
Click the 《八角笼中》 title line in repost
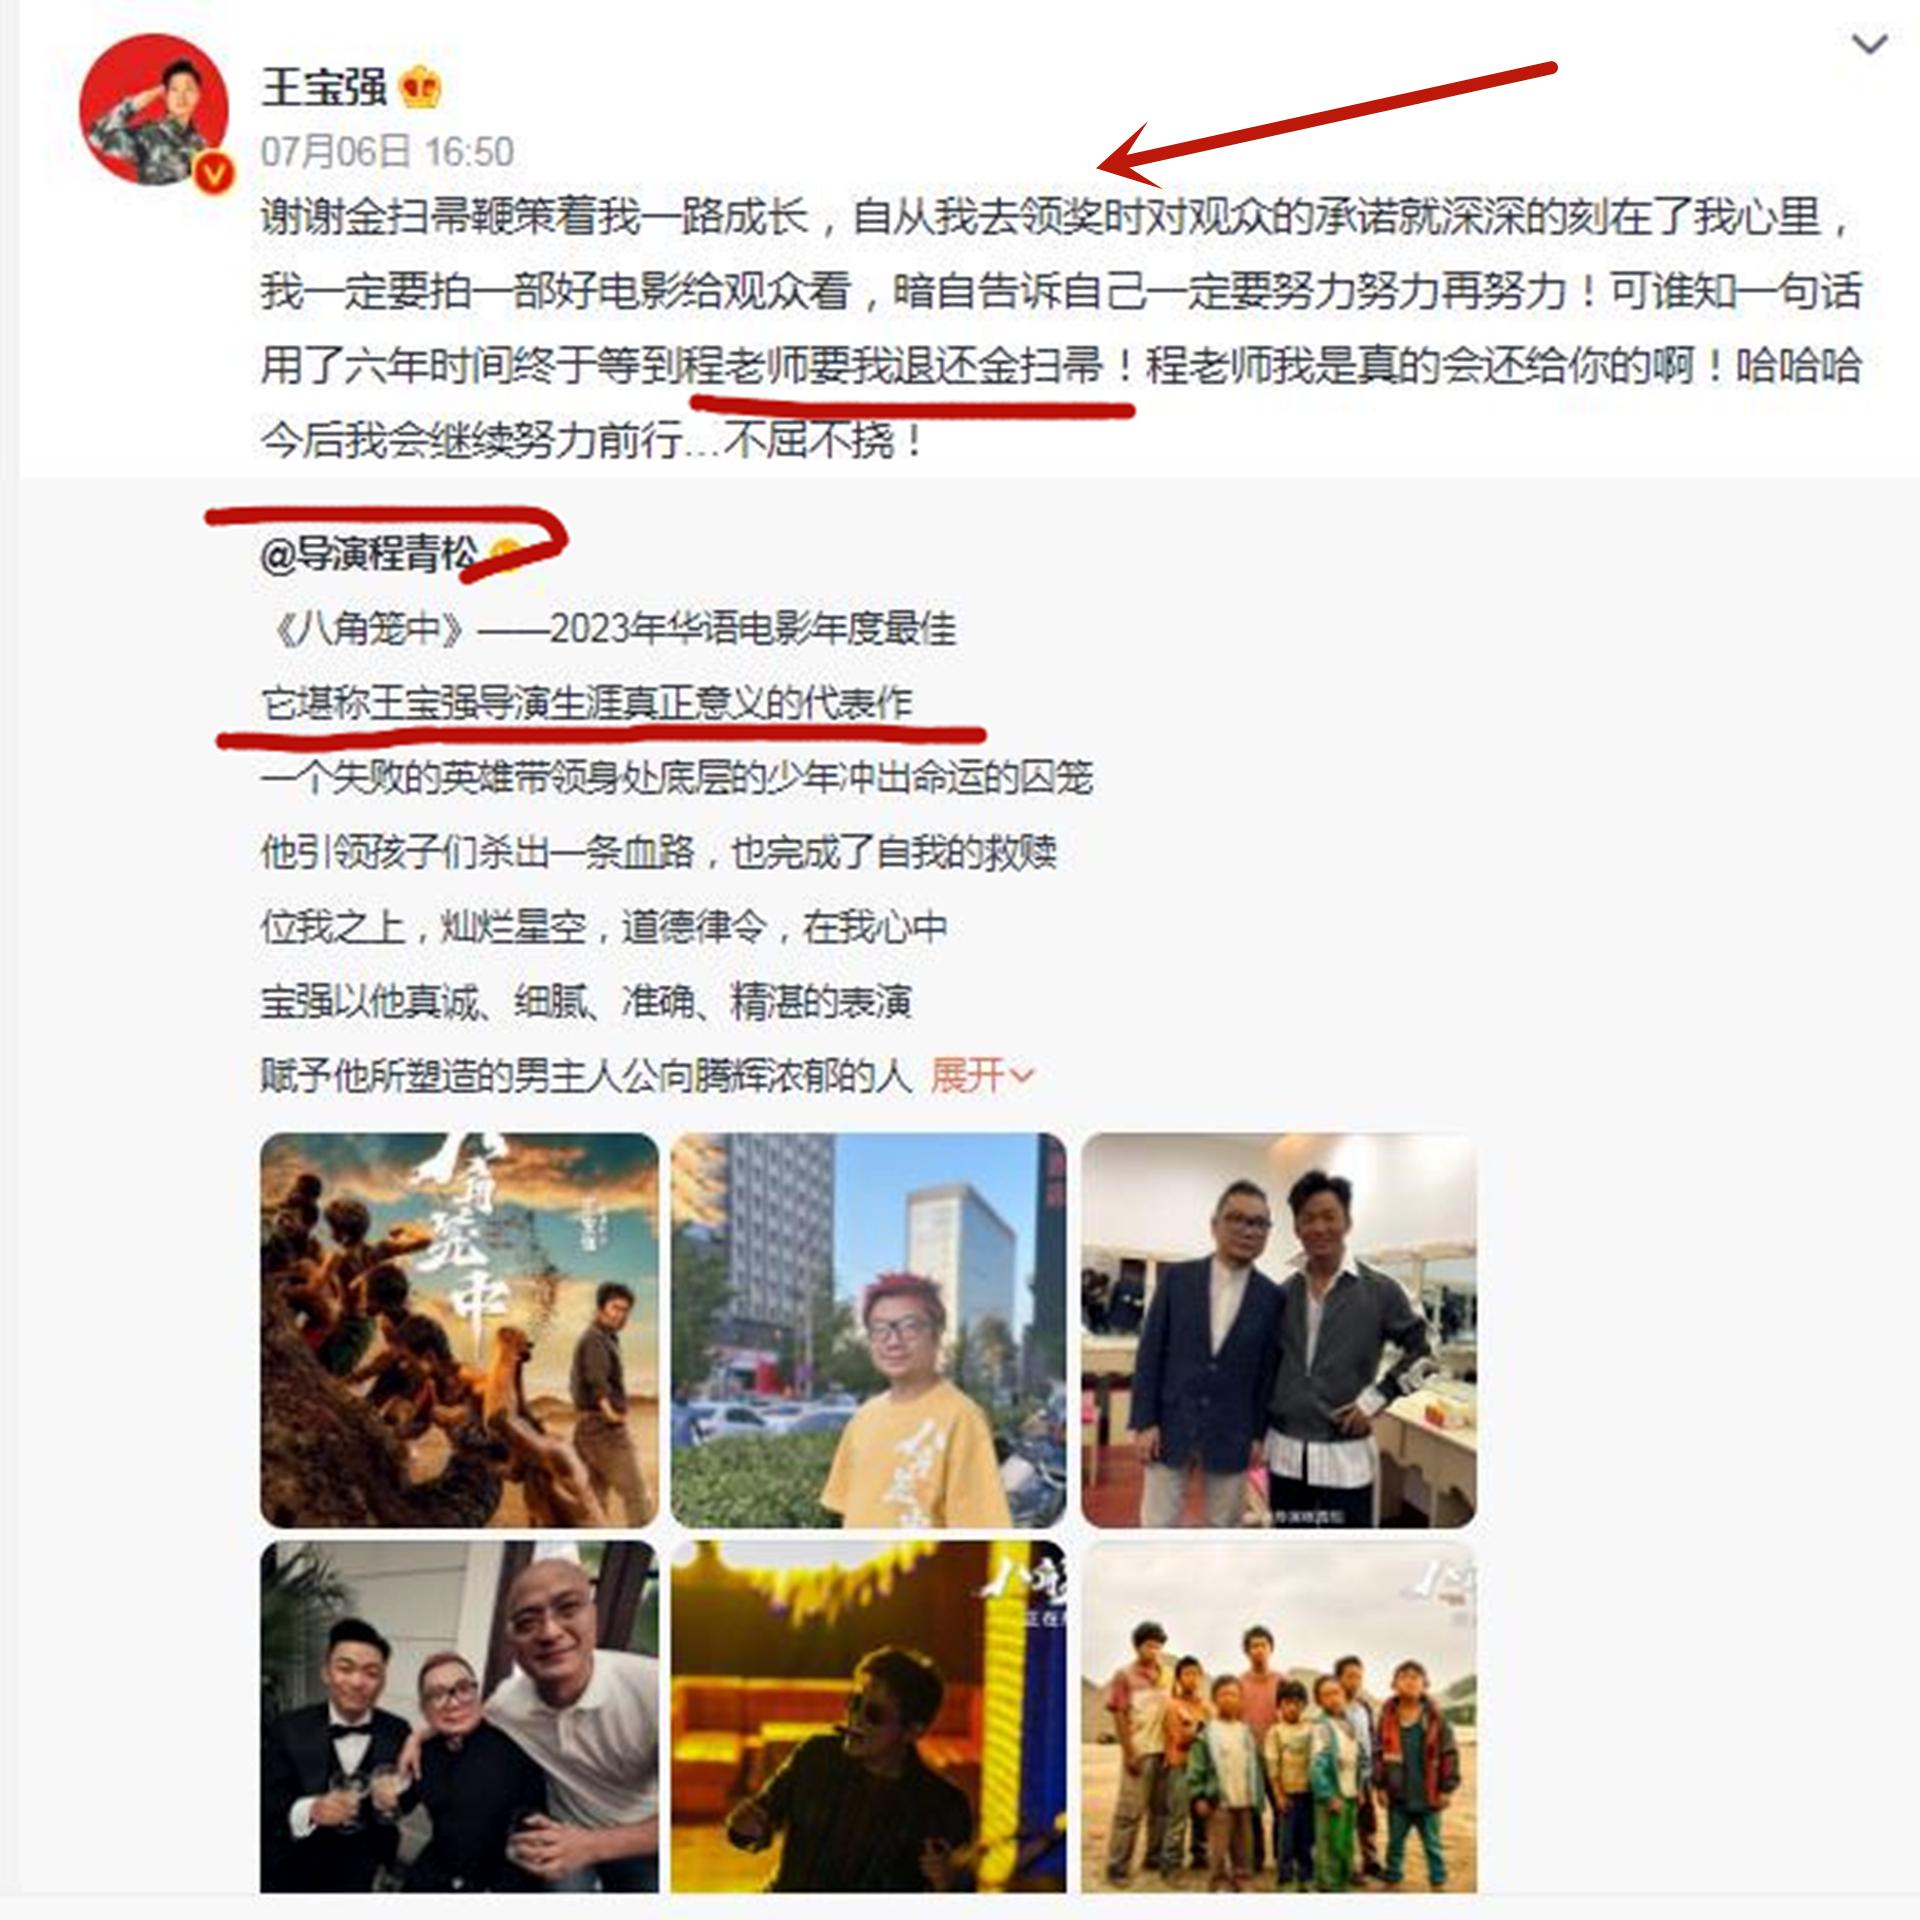[x=608, y=629]
